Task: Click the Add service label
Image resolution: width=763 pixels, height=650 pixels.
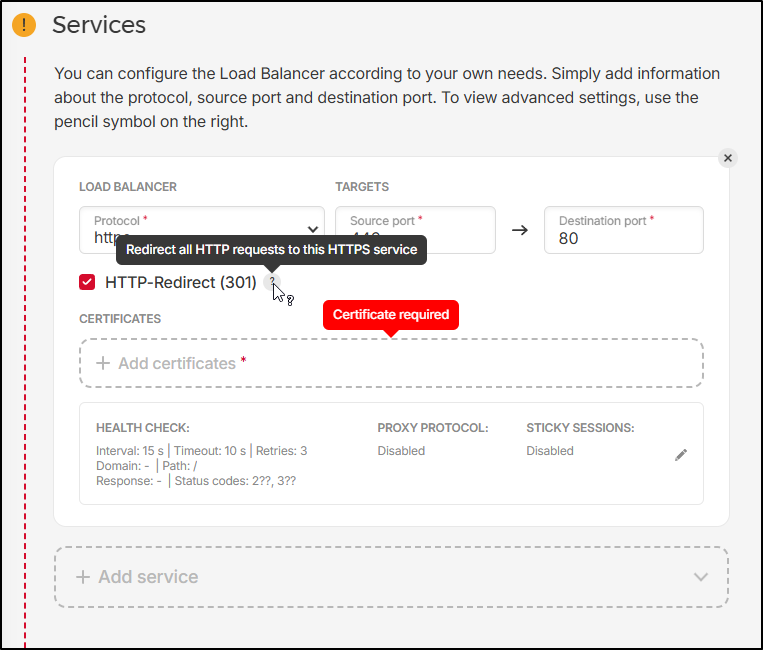Action: [x=148, y=577]
